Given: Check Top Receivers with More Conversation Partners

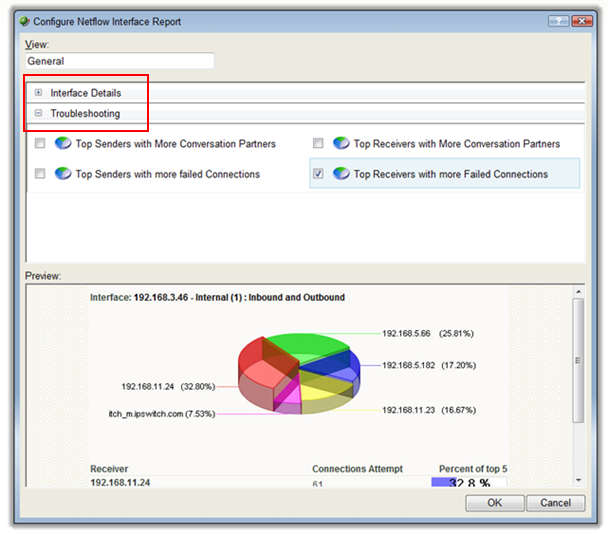Looking at the screenshot, I should (x=318, y=144).
